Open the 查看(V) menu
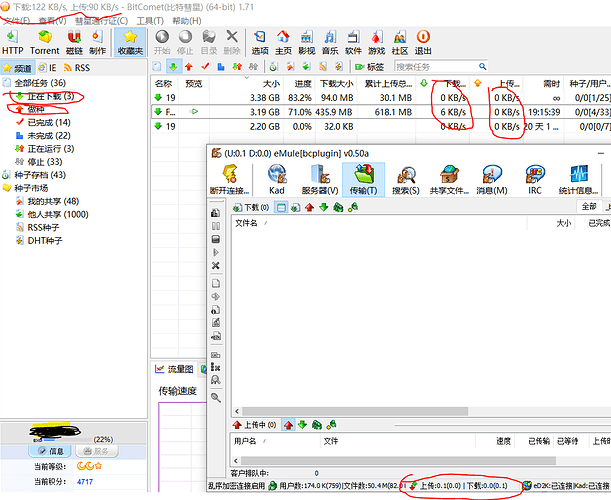This screenshot has height=500, width=611. (52, 21)
